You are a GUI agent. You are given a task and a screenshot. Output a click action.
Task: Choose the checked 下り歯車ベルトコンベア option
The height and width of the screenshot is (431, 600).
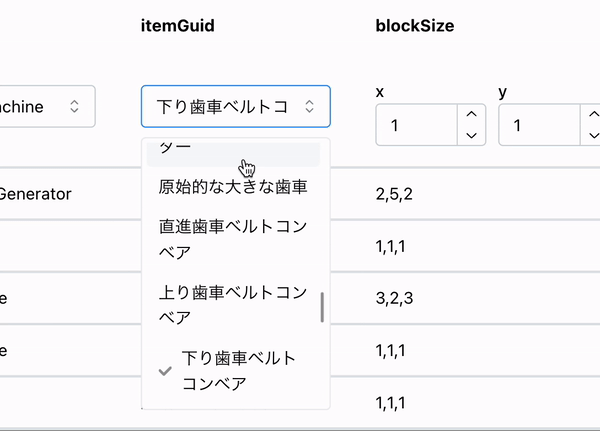coord(233,371)
